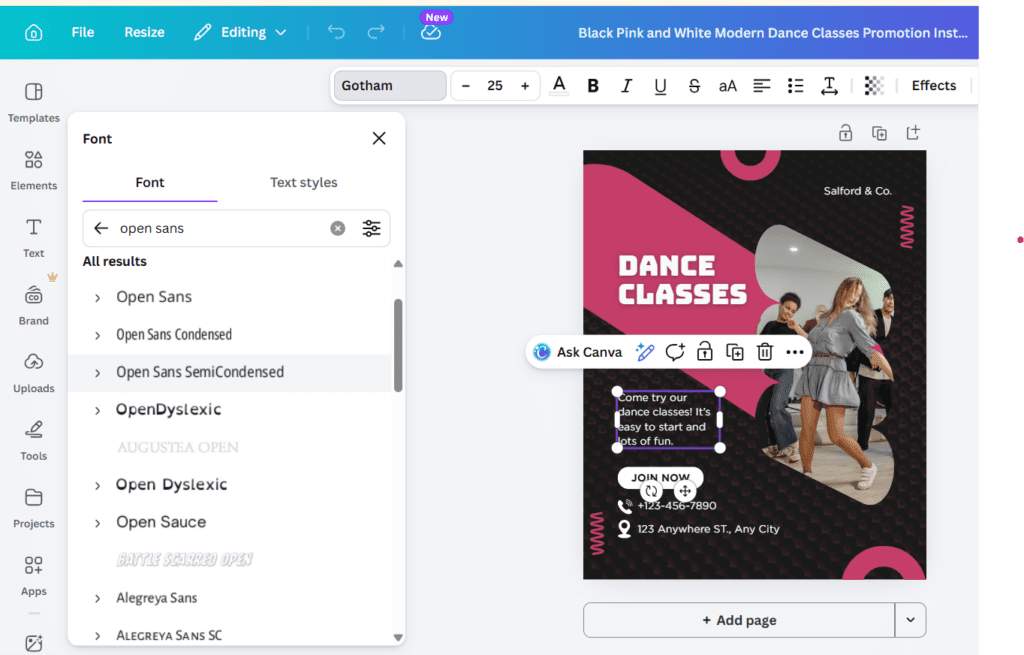This screenshot has width=1024, height=655.
Task: Open the File menu
Action: coord(83,32)
